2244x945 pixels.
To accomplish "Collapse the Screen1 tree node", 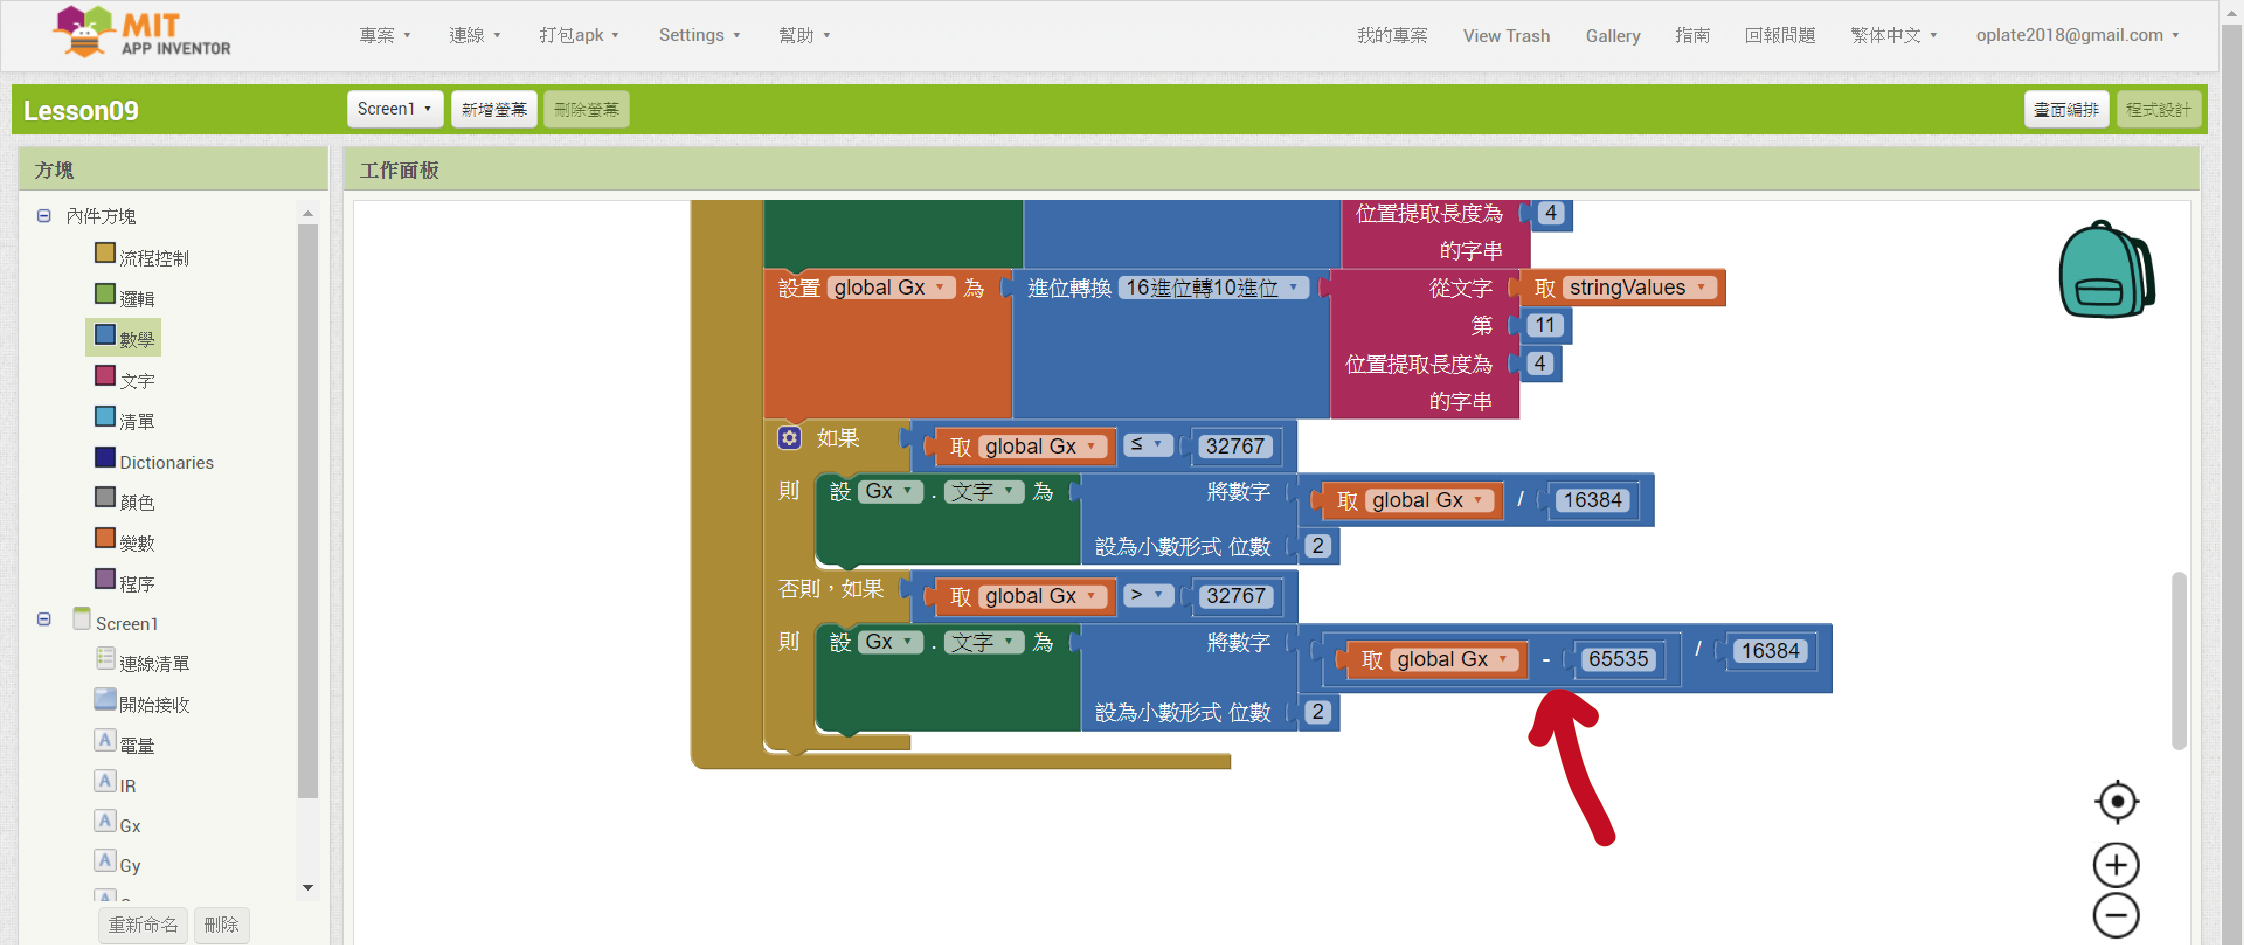I will tap(44, 620).
